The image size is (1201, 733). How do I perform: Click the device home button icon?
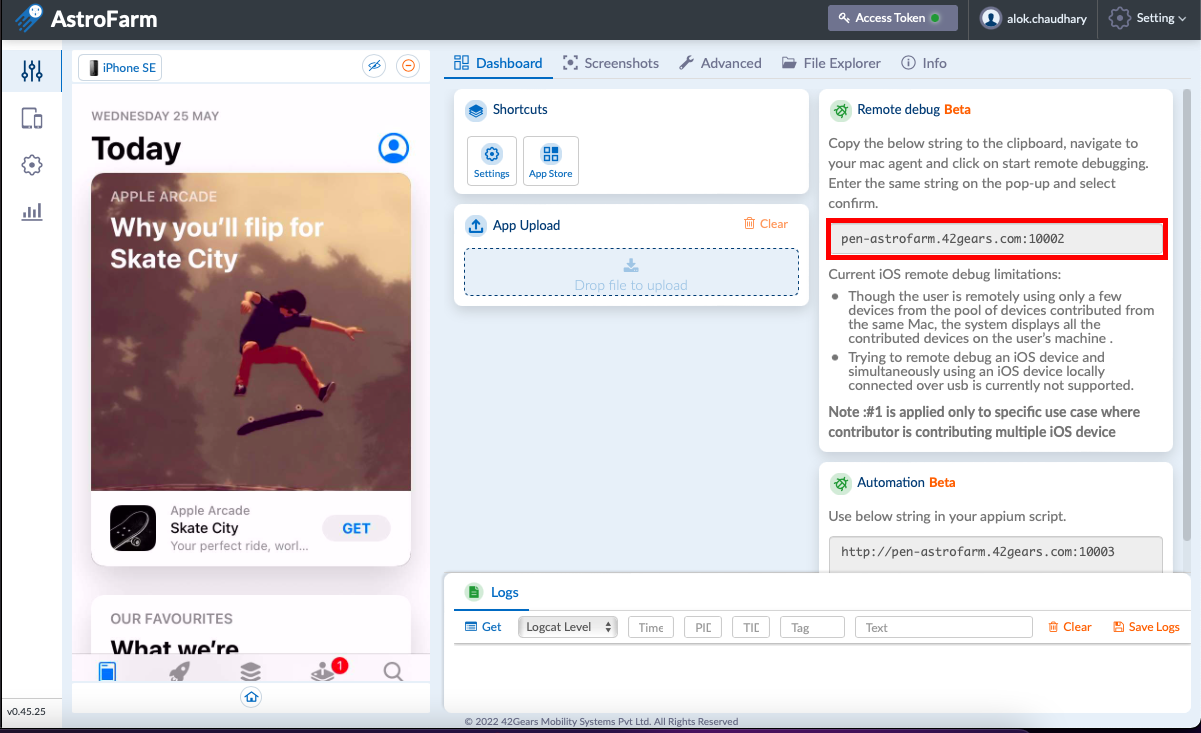(x=251, y=697)
